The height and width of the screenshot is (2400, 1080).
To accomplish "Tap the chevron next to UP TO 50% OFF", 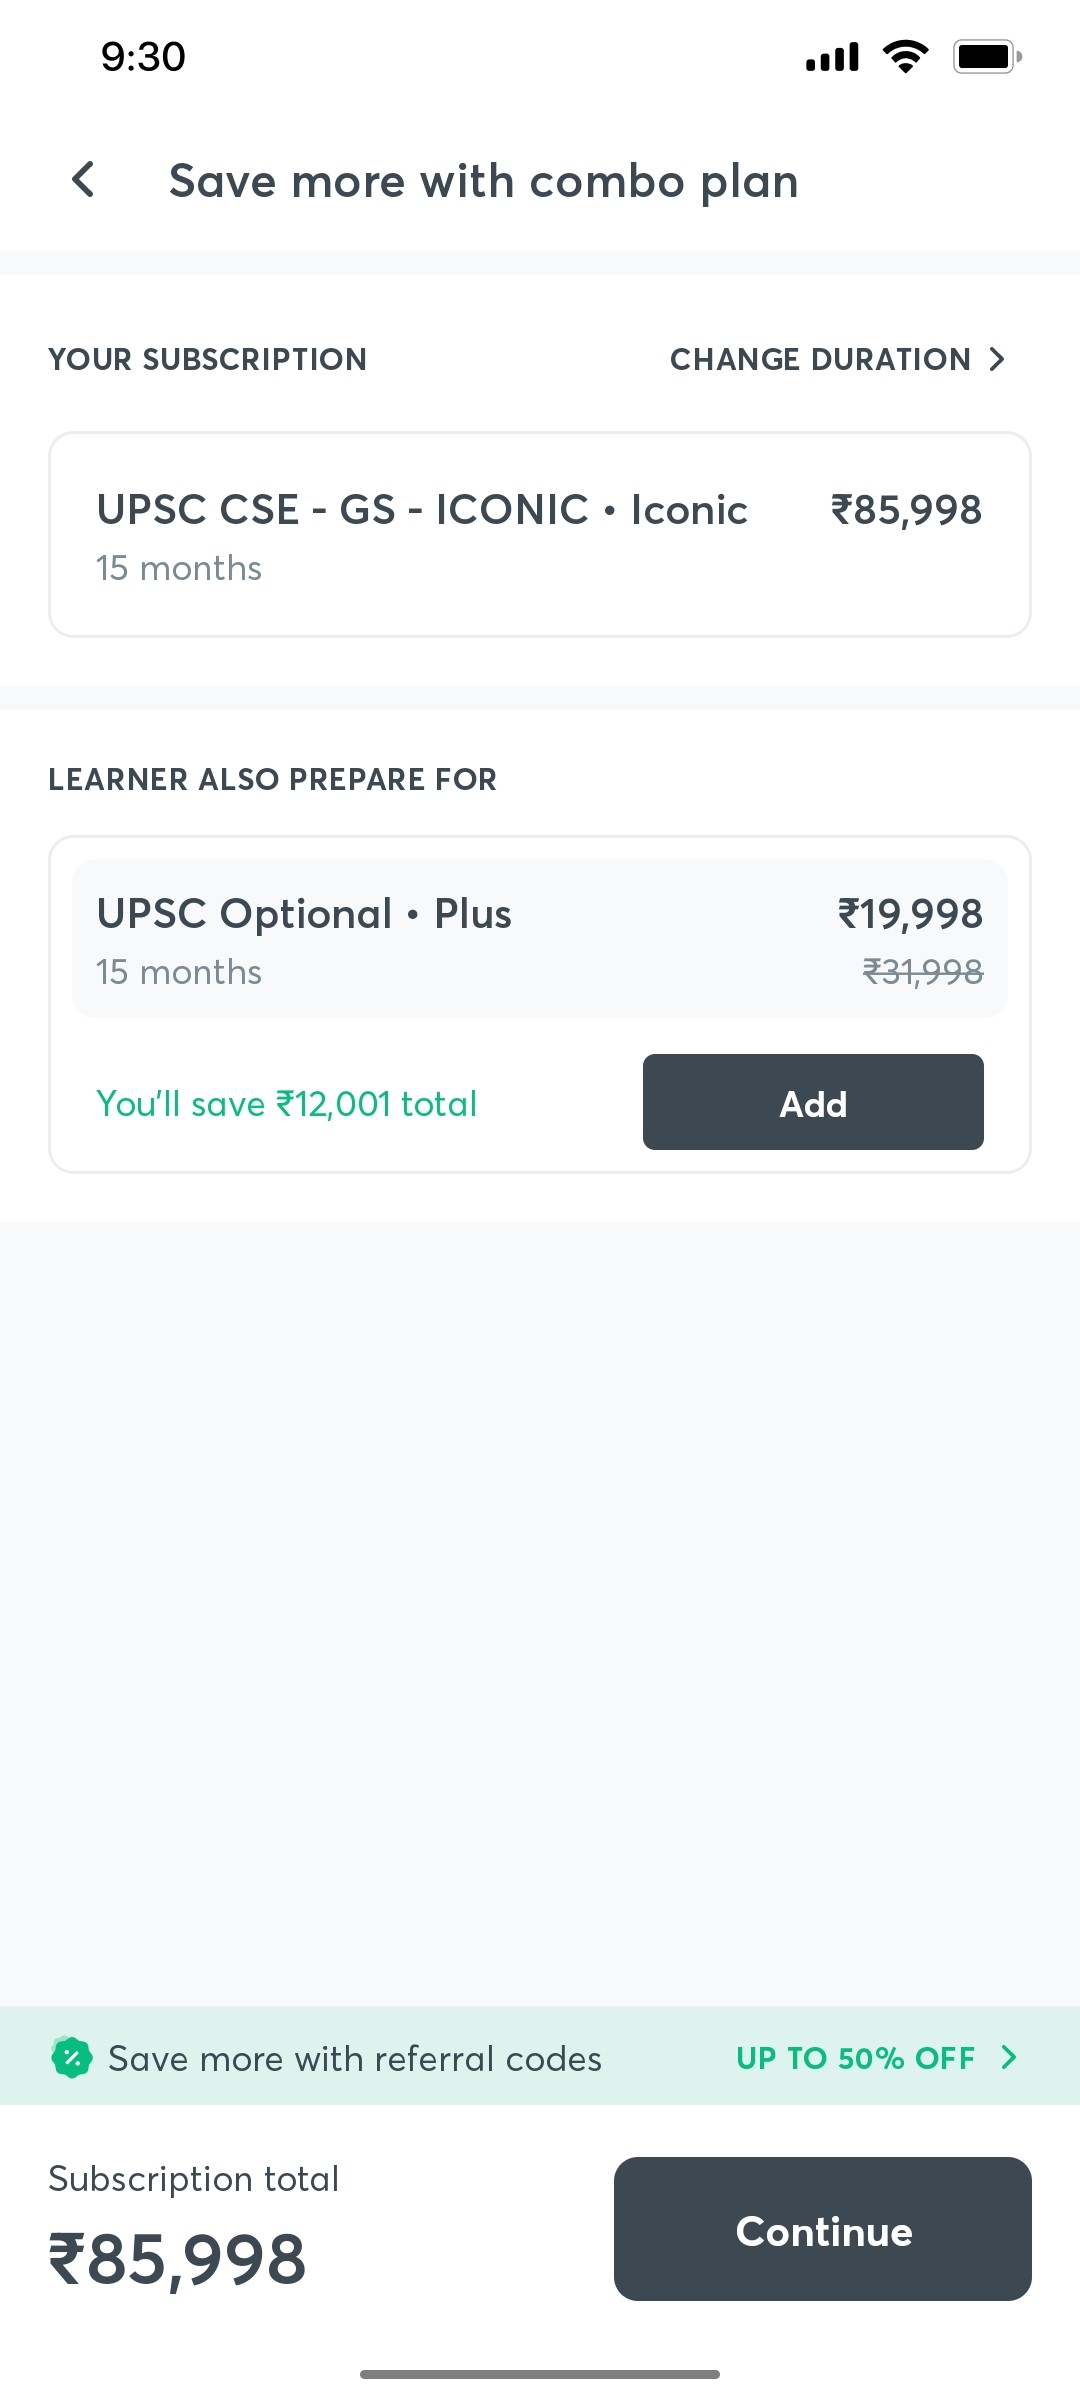I will coord(1009,2058).
